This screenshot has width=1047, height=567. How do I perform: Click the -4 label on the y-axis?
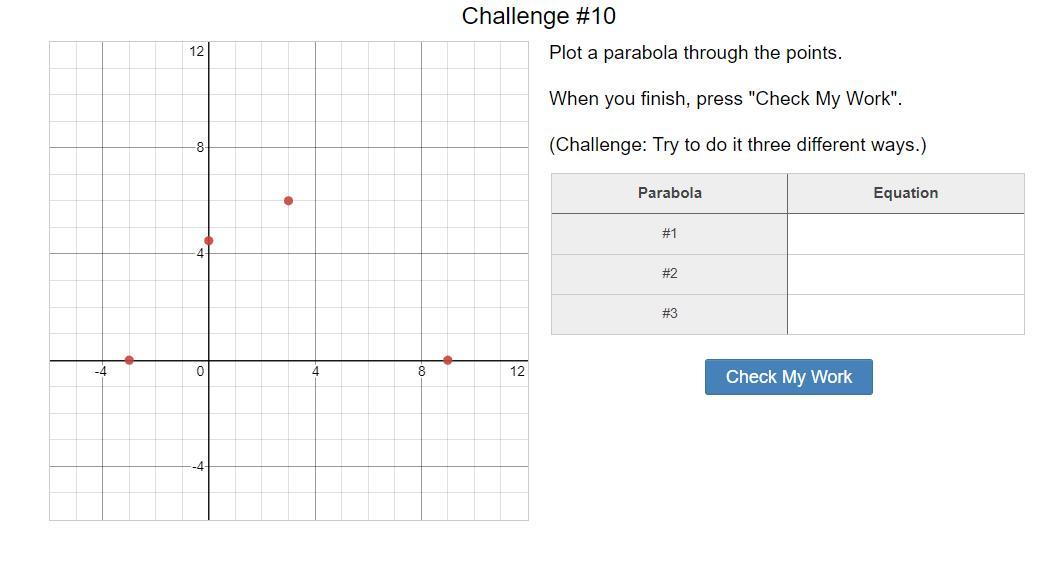coord(199,467)
